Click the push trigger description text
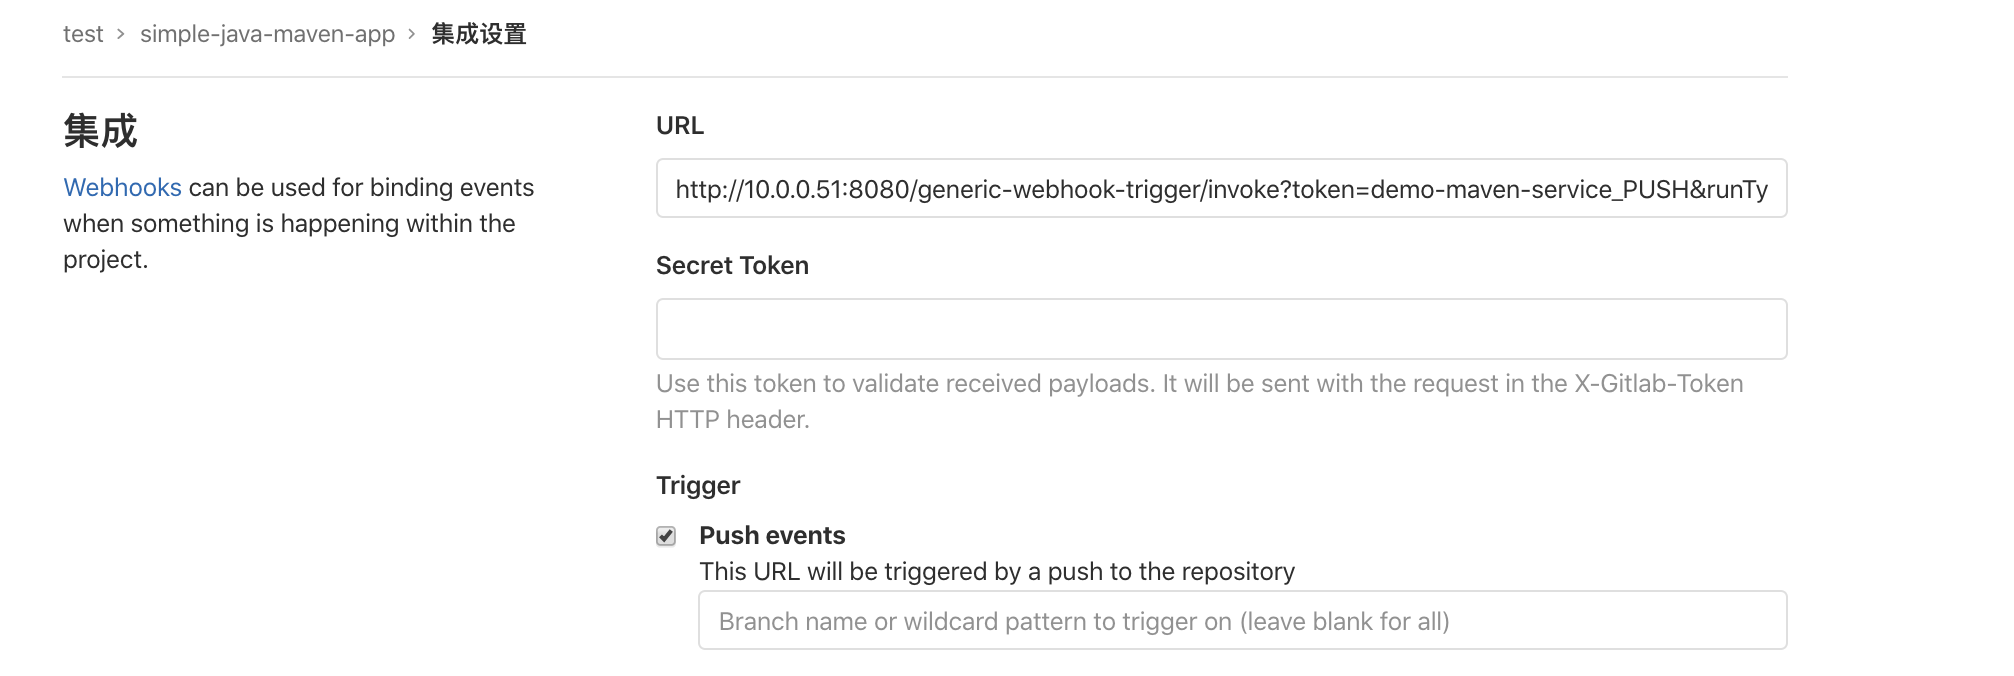The image size is (2014, 676). (x=997, y=571)
